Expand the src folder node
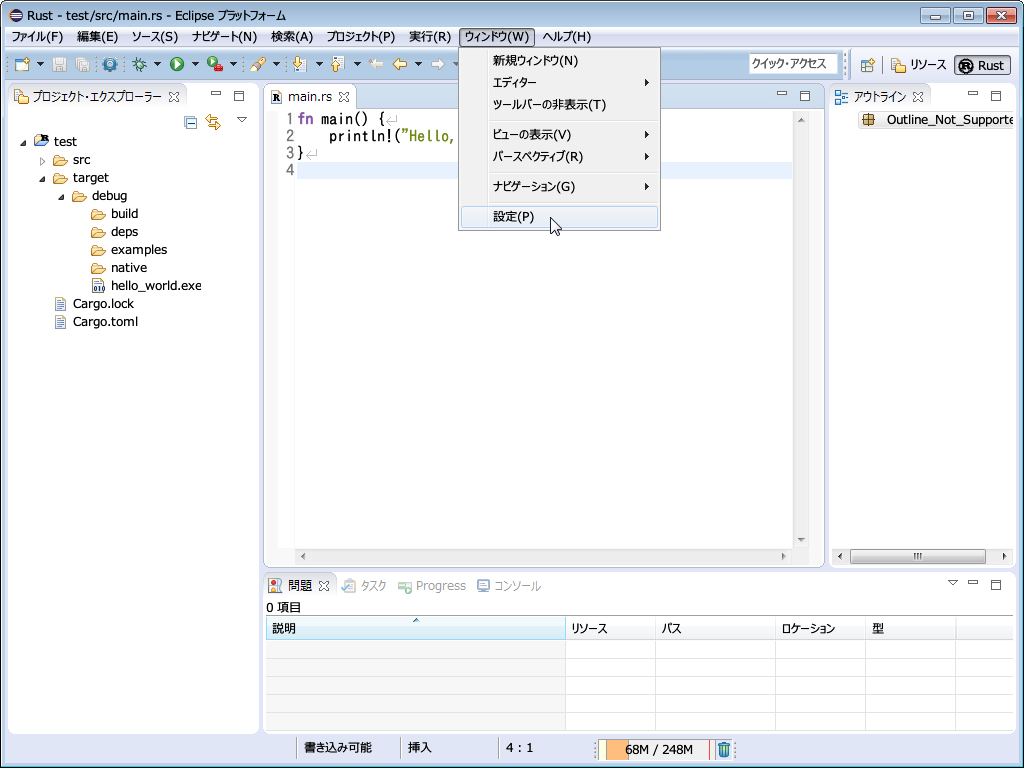Viewport: 1024px width, 768px height. click(42, 161)
